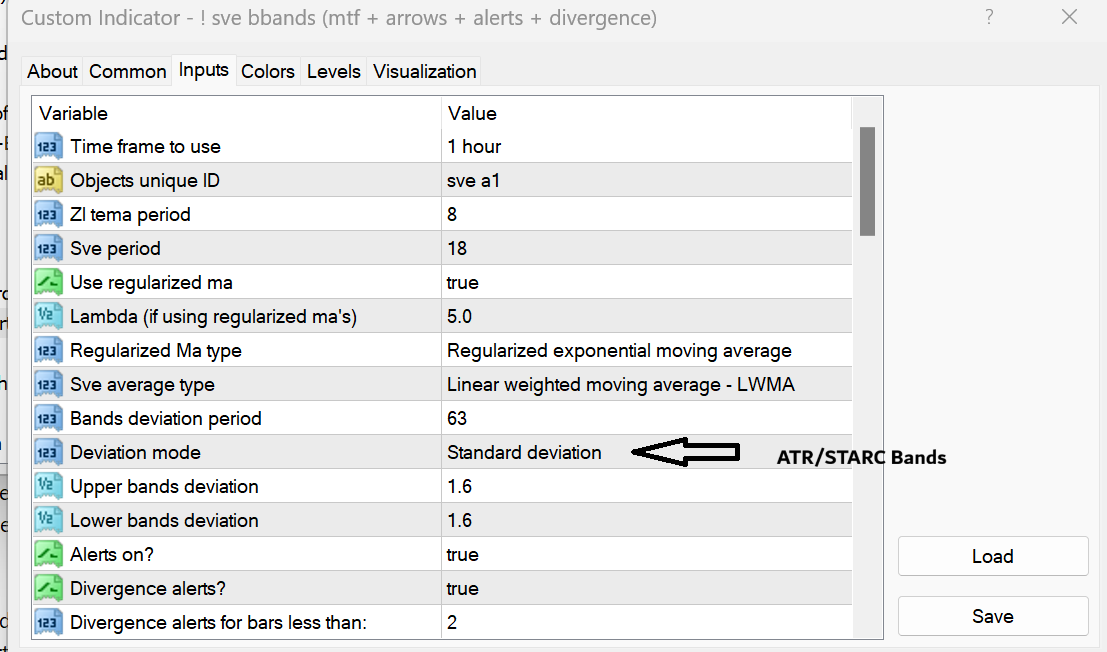Click the green icon for Use regularized ma
This screenshot has width=1107, height=652.
pos(48,283)
